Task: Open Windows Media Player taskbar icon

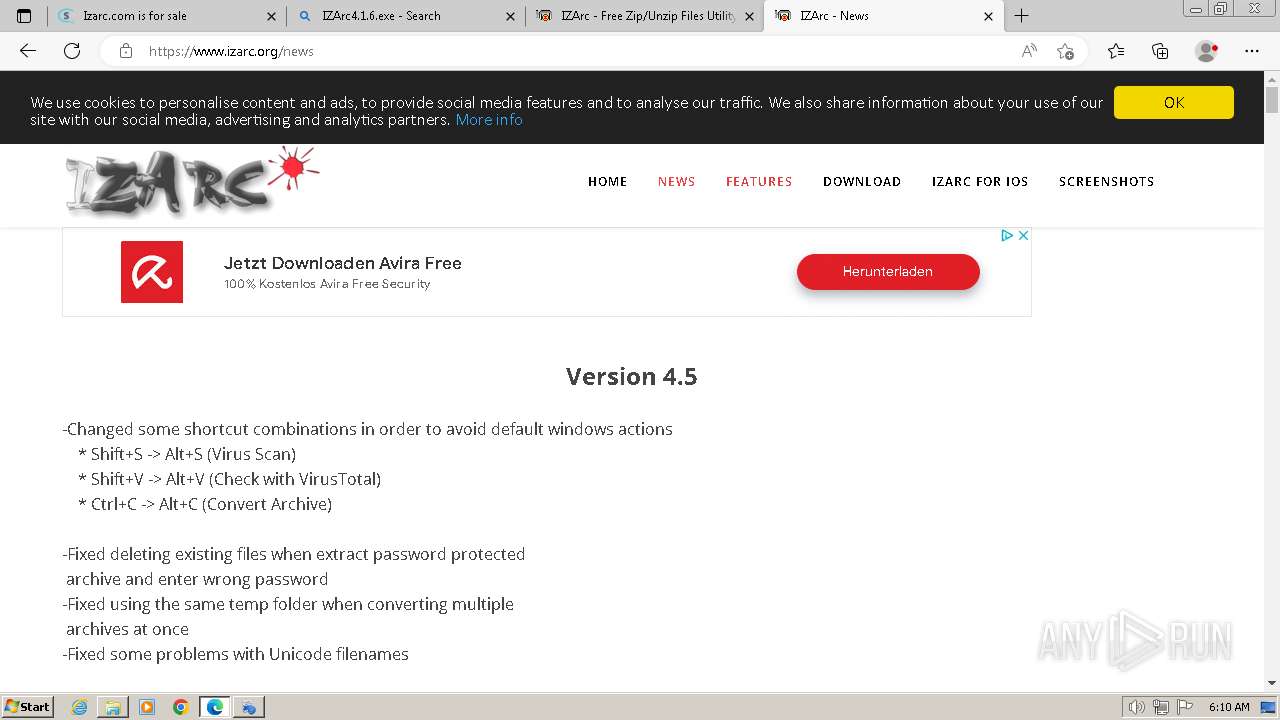Action: (147, 707)
